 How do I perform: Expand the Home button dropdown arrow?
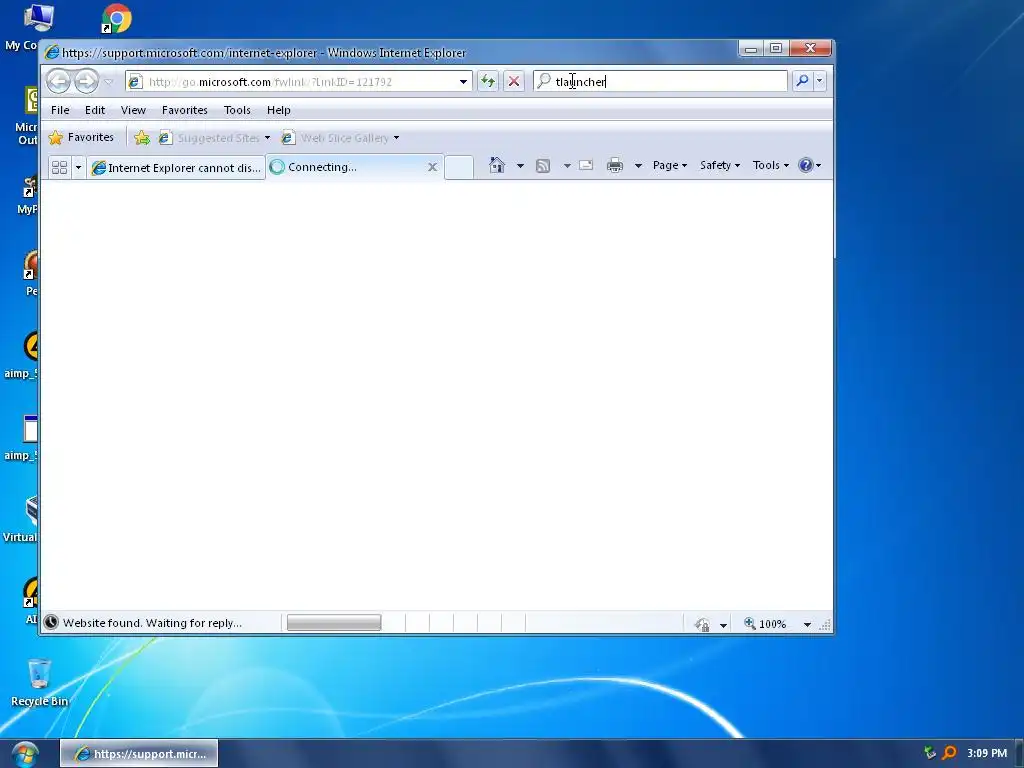click(520, 166)
